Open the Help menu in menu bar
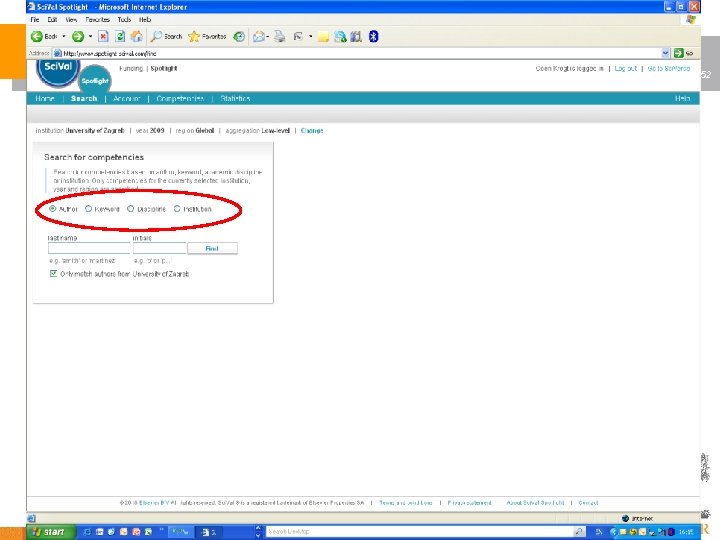This screenshot has height=540, width=720. click(x=145, y=20)
